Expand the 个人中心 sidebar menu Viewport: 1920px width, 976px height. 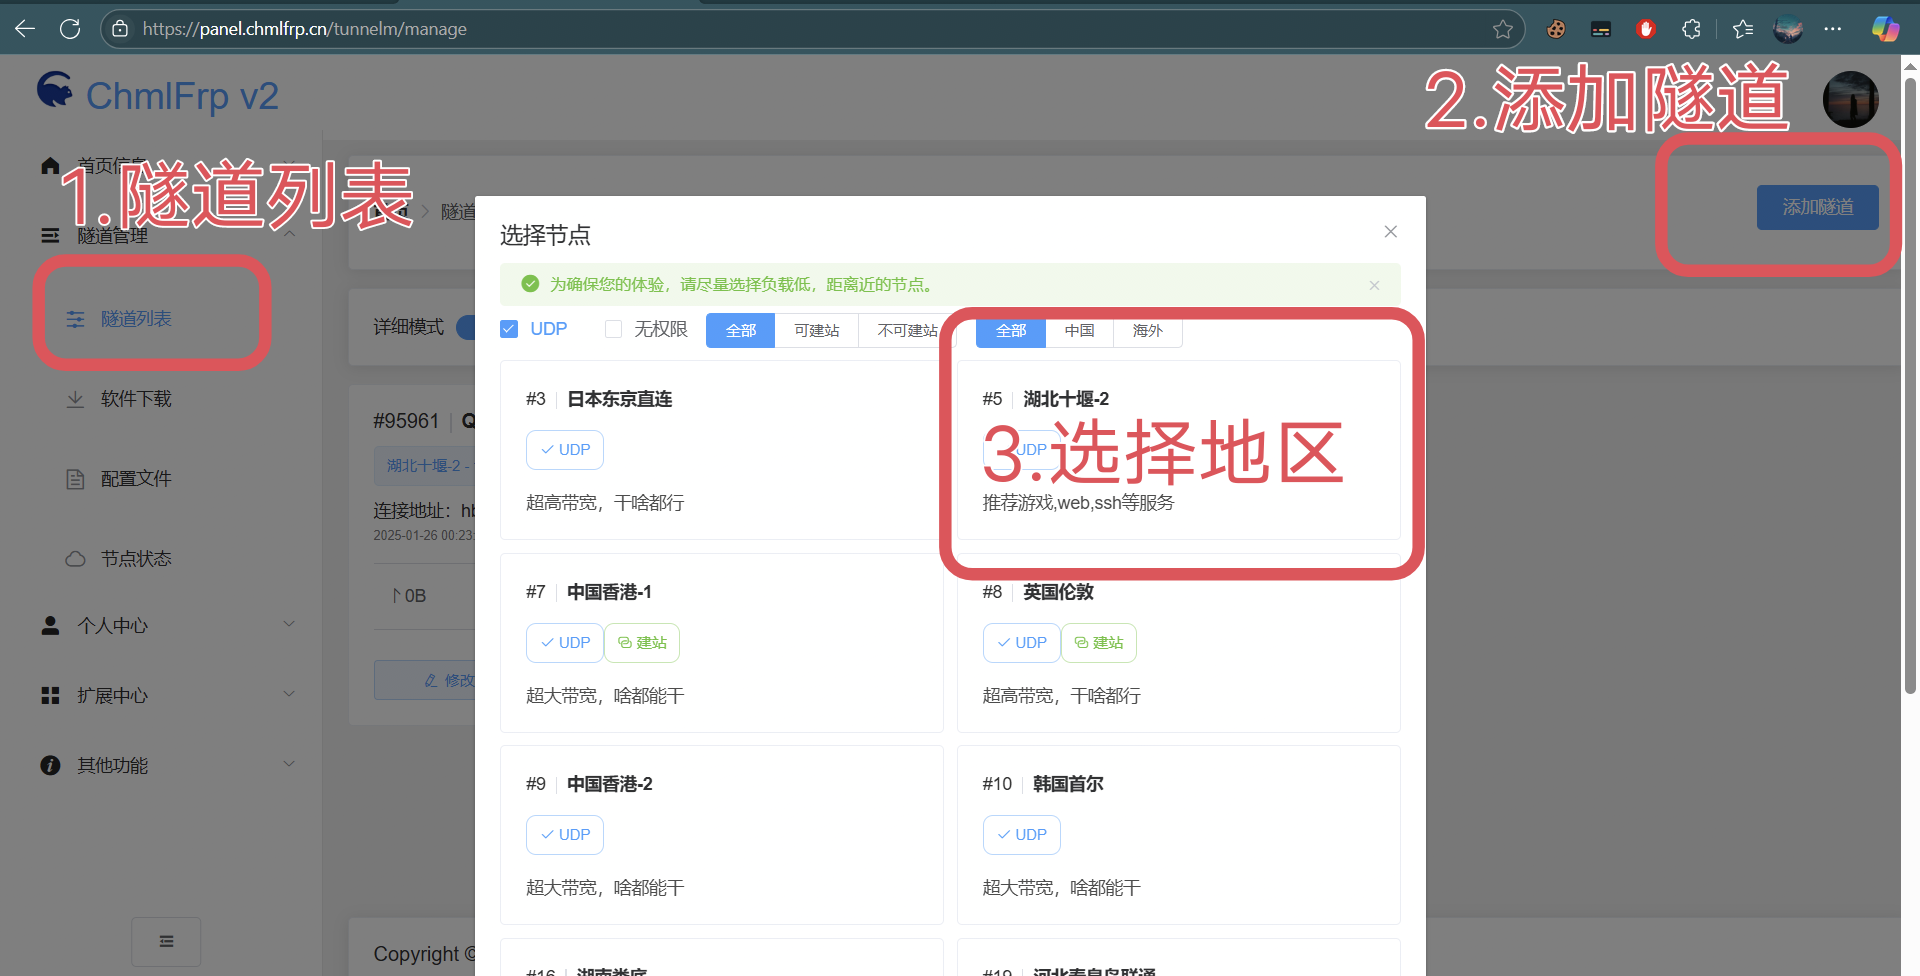point(166,625)
